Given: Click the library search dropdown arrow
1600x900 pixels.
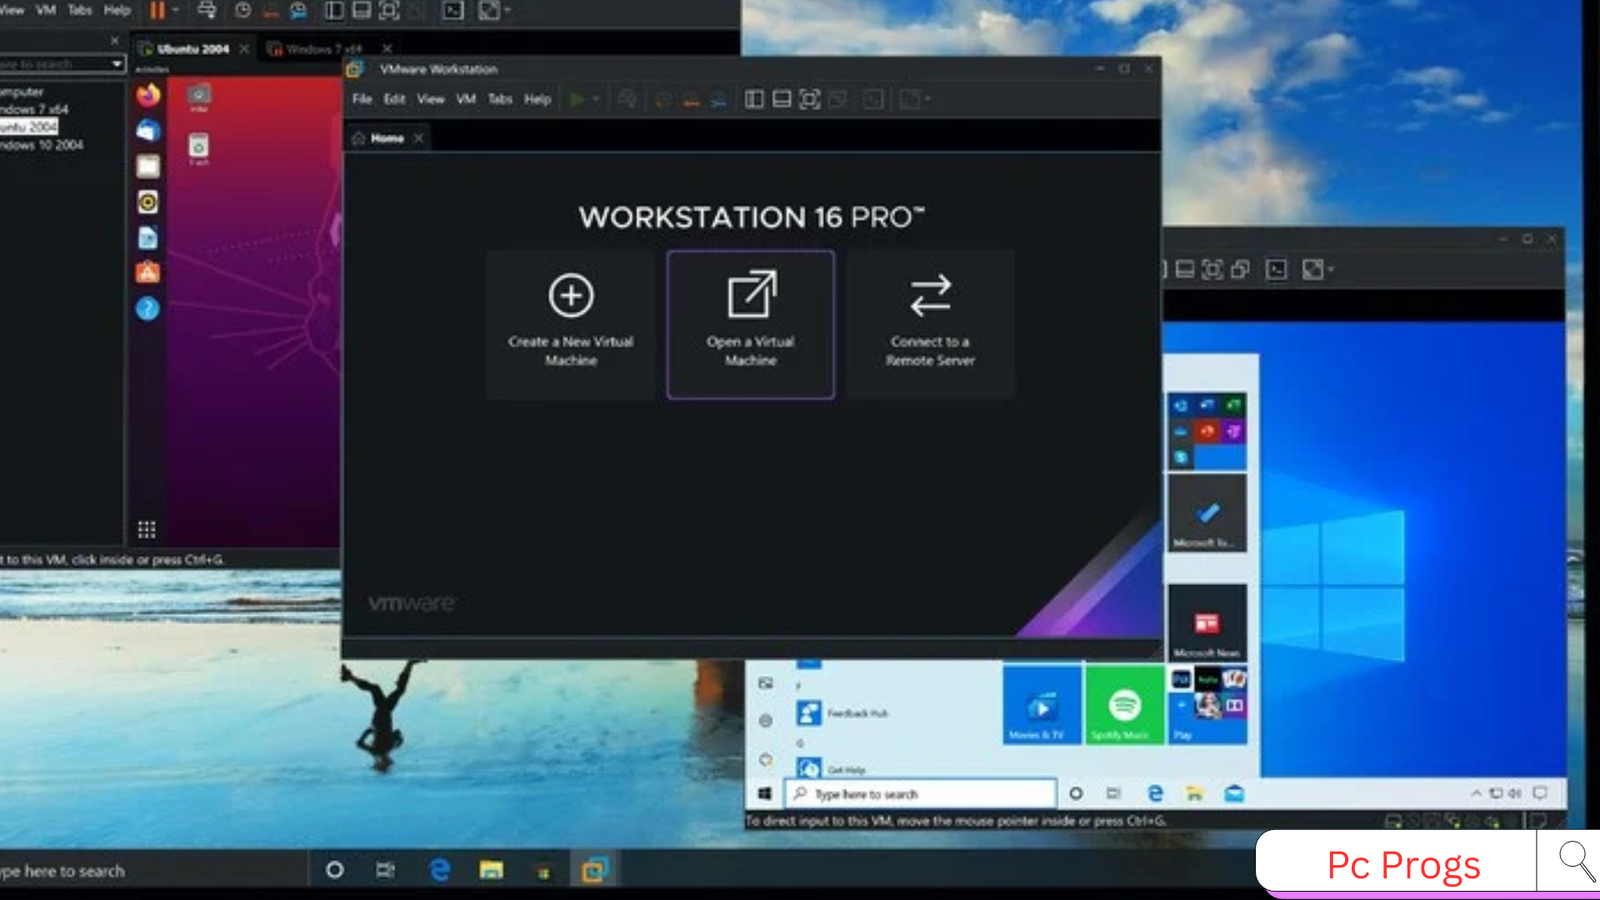Looking at the screenshot, I should pos(117,64).
